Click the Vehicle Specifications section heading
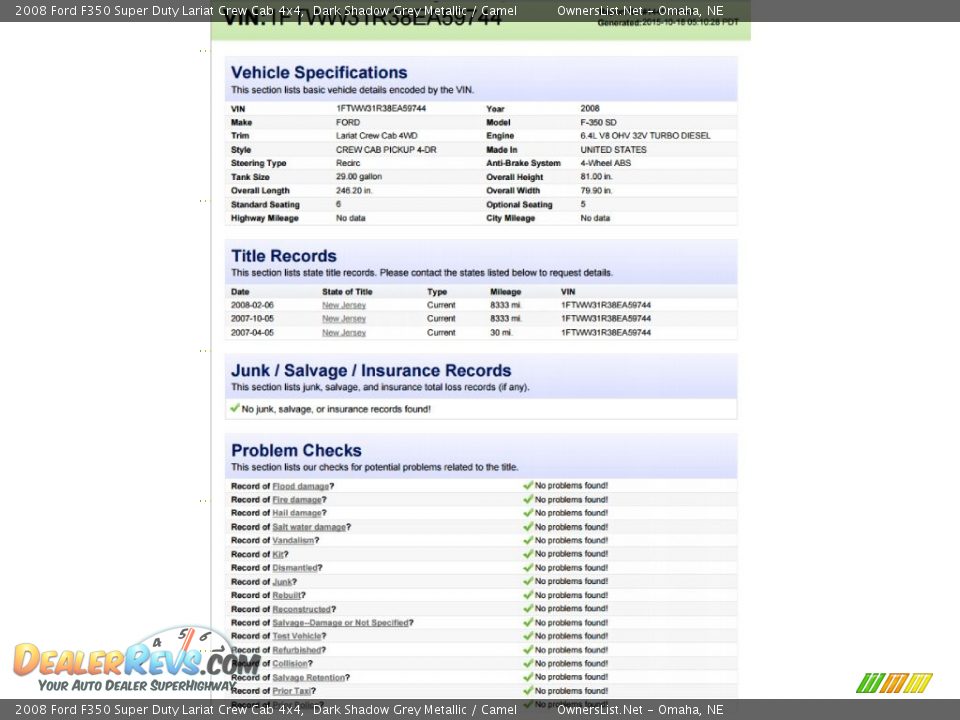 coord(319,73)
